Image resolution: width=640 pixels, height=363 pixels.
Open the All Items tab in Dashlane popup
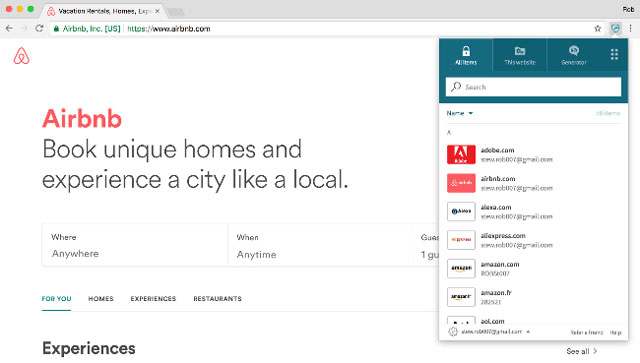[x=466, y=55]
